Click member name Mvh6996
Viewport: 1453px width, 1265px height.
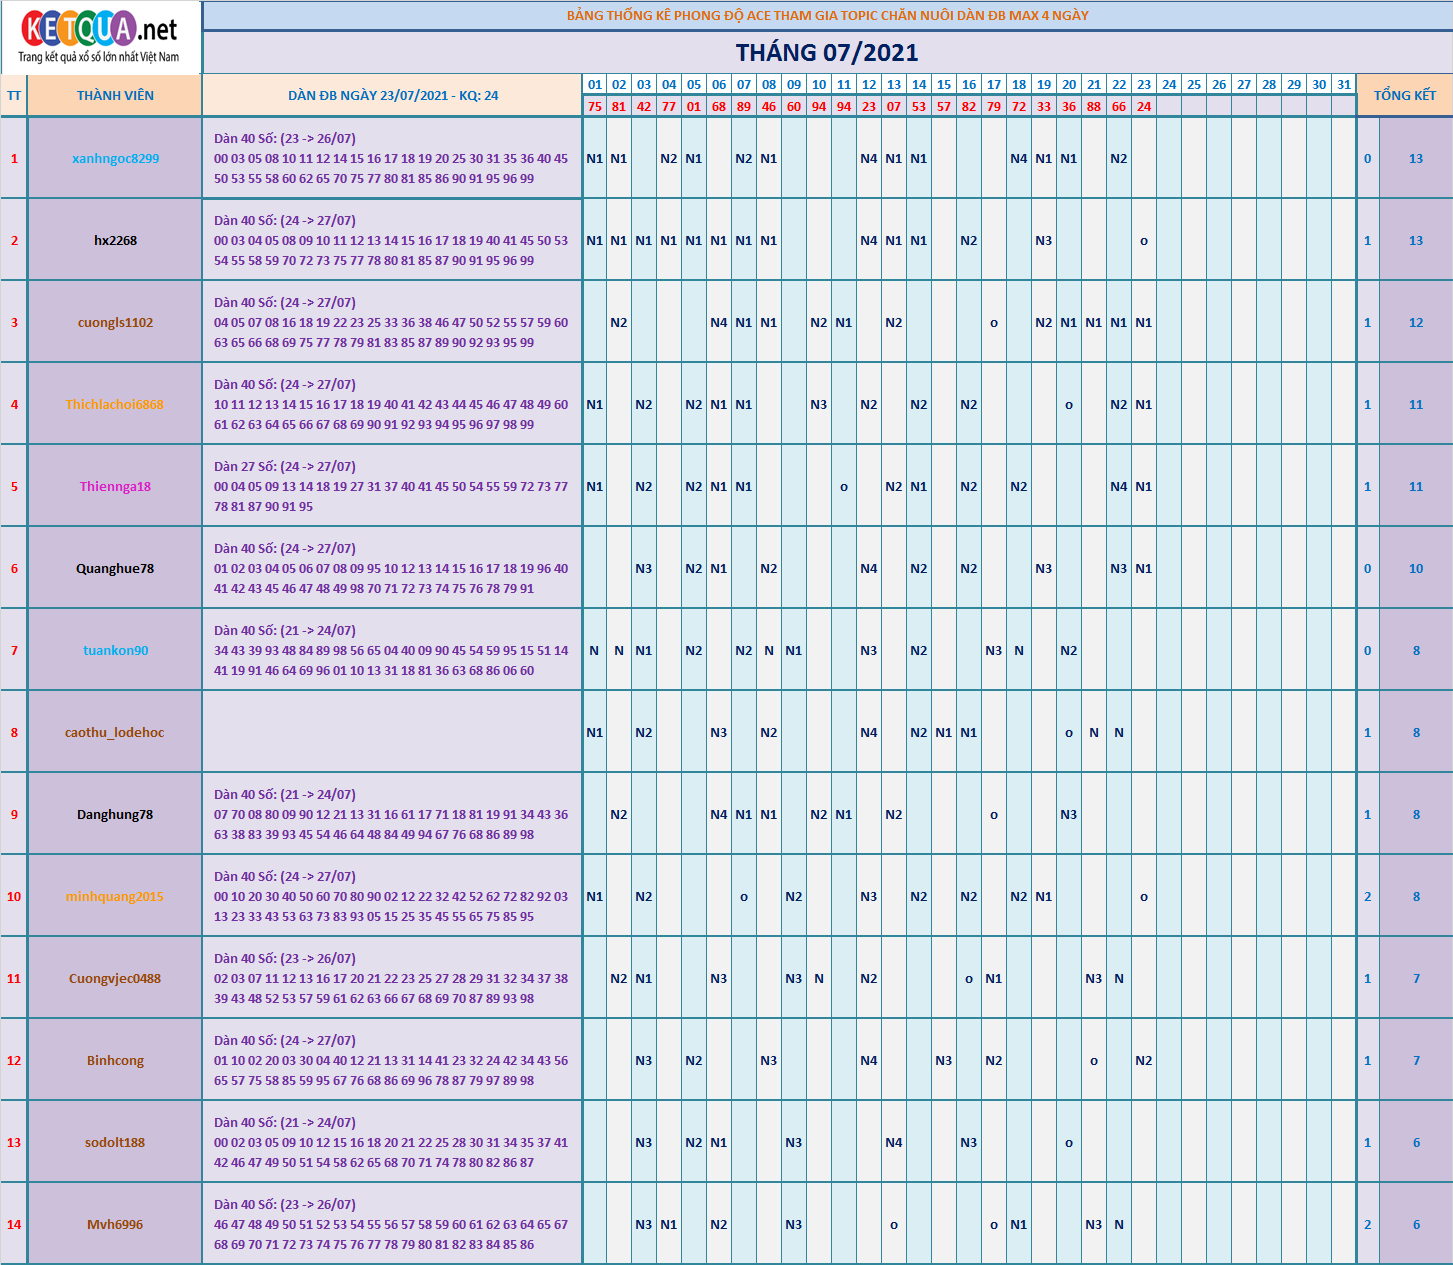click(x=115, y=1224)
